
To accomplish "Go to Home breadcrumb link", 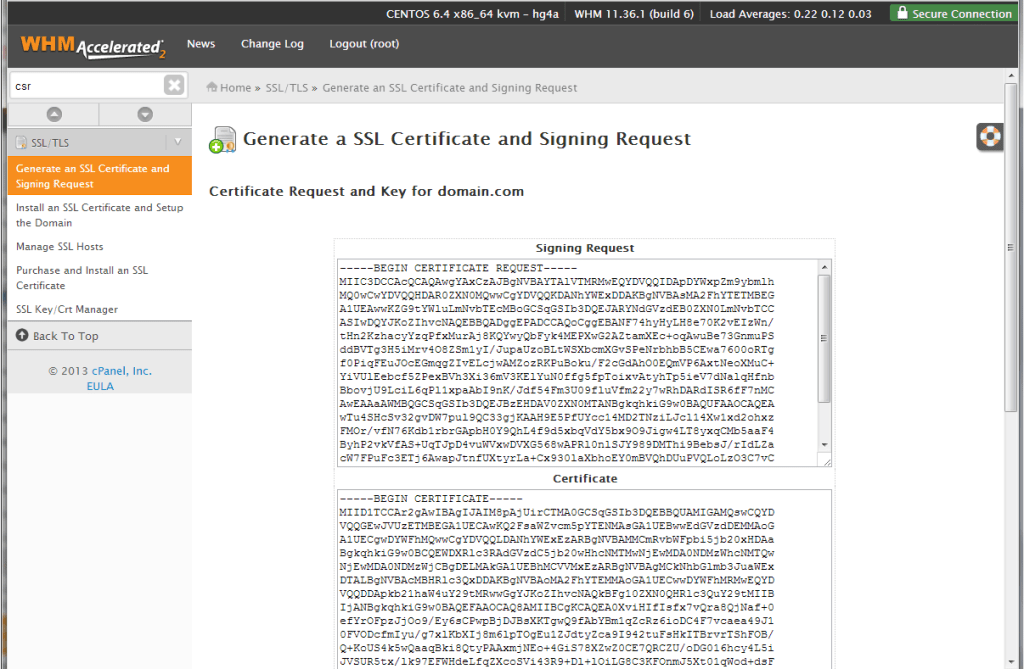I will 235,88.
